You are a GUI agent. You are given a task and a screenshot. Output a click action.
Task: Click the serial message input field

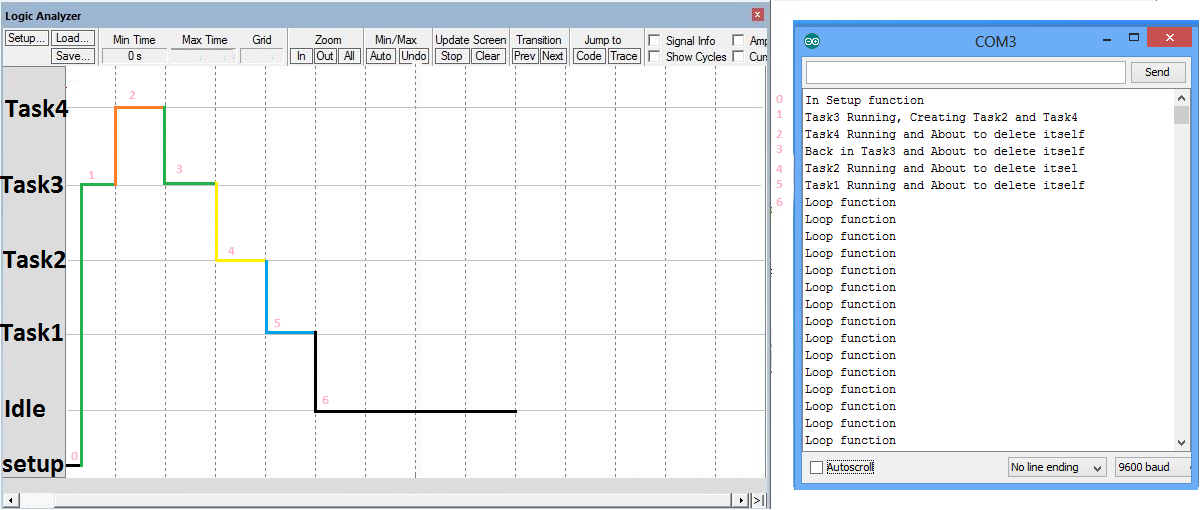965,72
